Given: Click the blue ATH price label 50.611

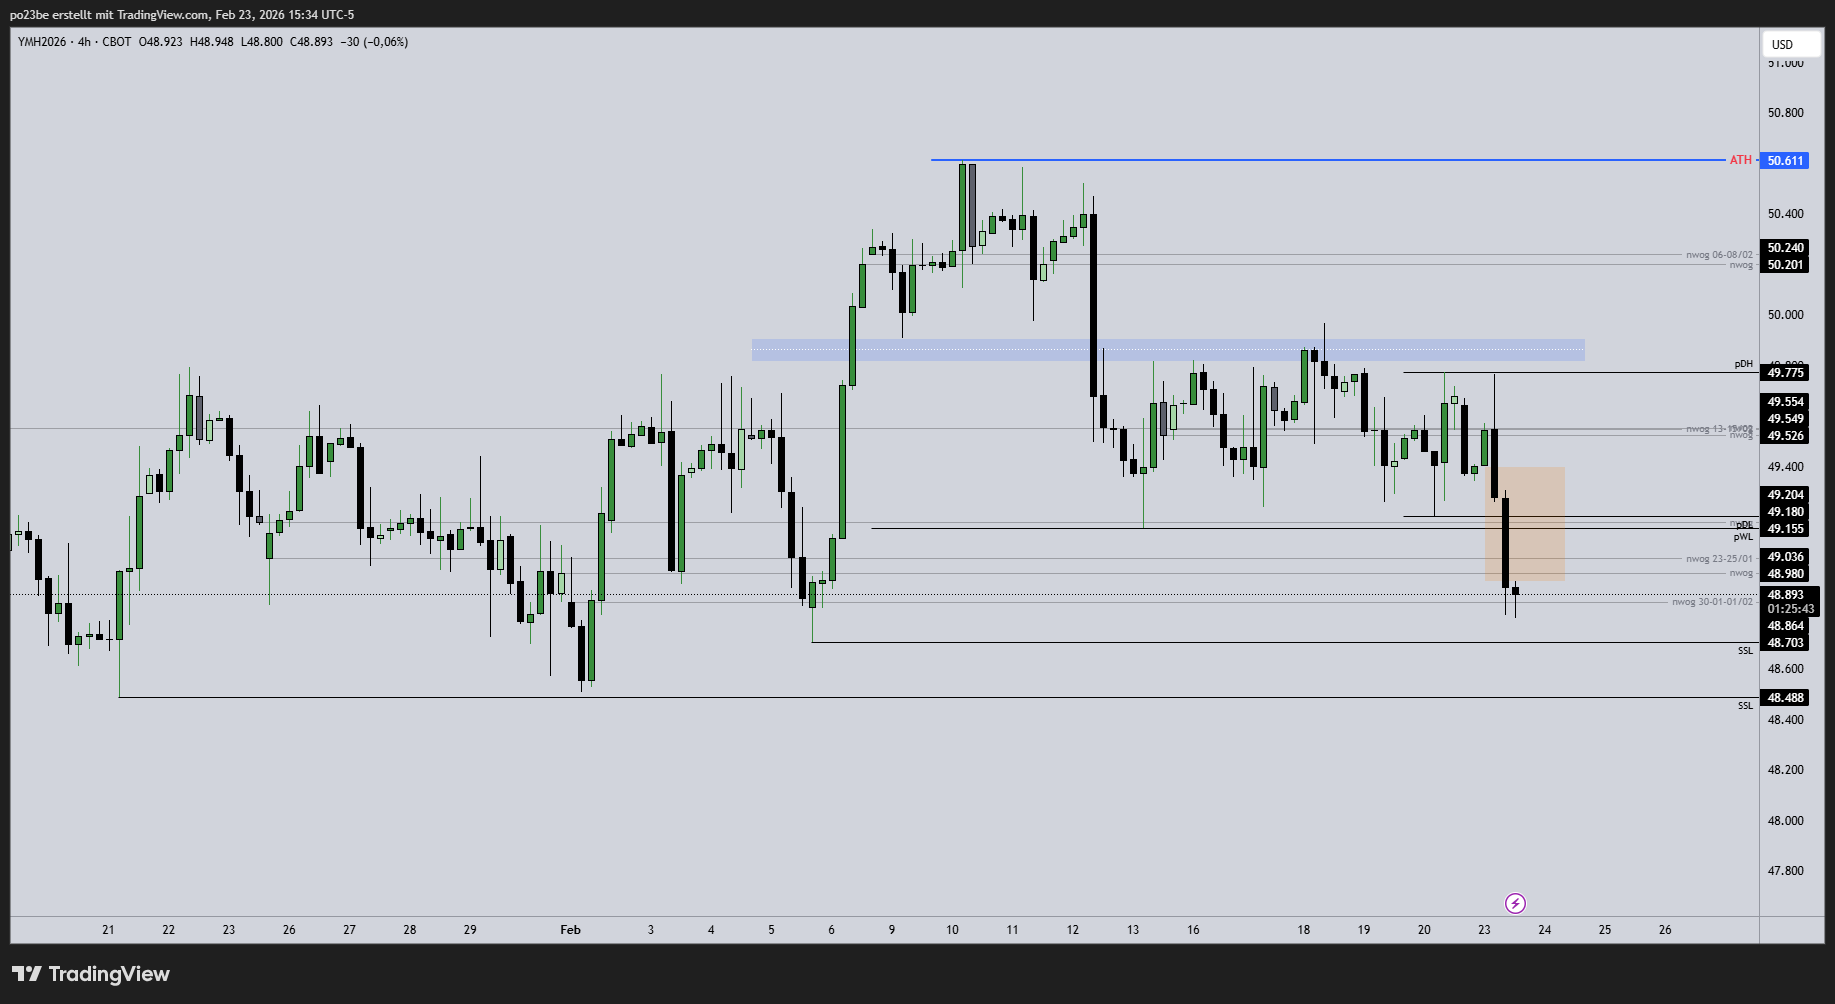Looking at the screenshot, I should [1785, 161].
